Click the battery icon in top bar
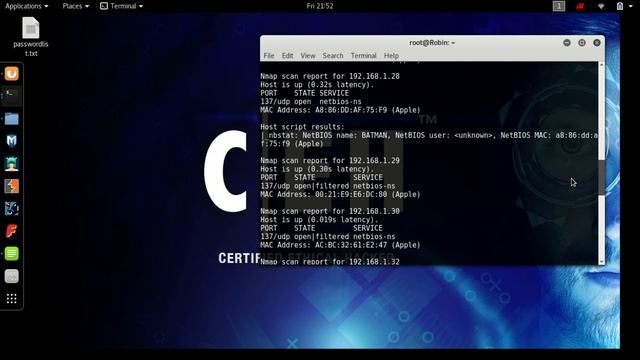Image resolution: width=640 pixels, height=360 pixels. click(620, 6)
